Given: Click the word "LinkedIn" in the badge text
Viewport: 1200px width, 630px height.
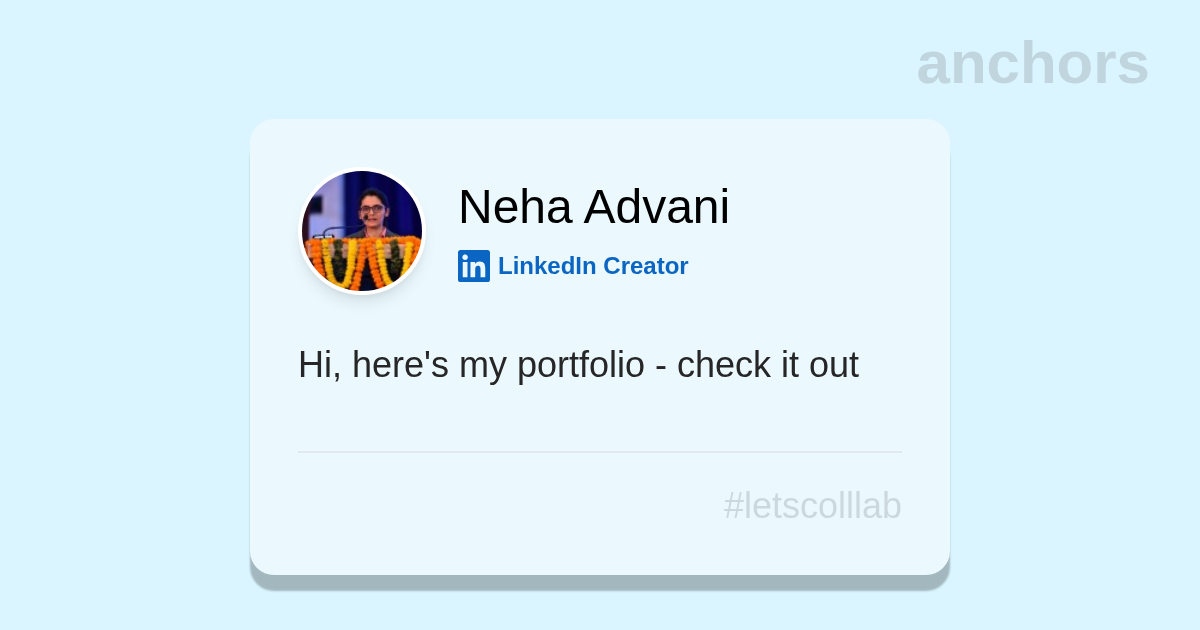Looking at the screenshot, I should click(546, 266).
